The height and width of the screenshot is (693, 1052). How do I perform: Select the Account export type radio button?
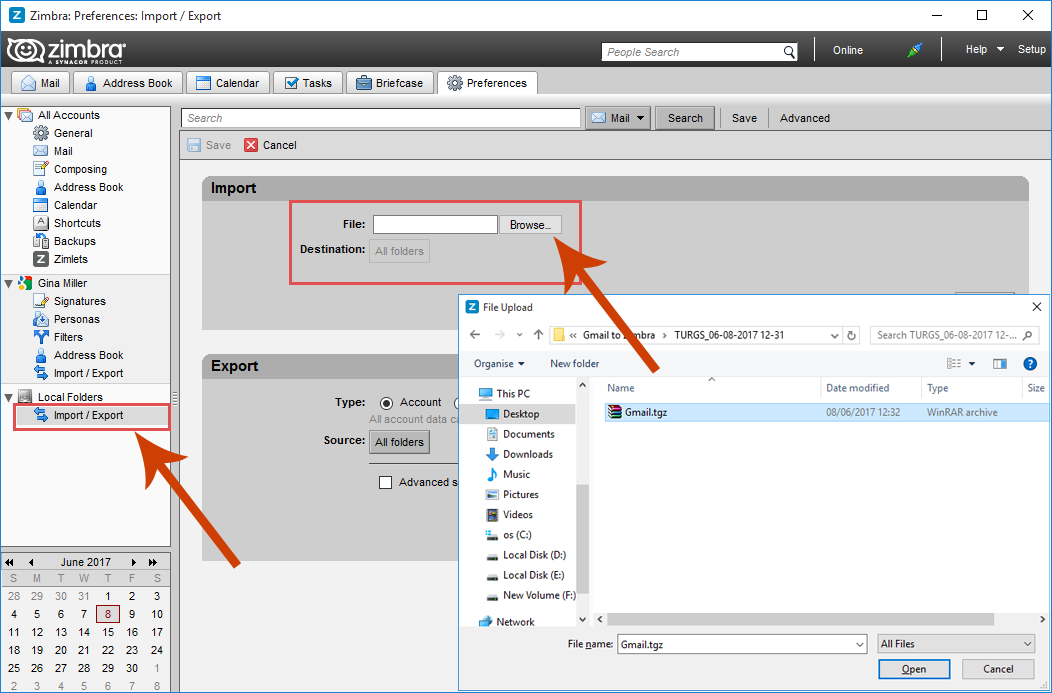tap(386, 403)
